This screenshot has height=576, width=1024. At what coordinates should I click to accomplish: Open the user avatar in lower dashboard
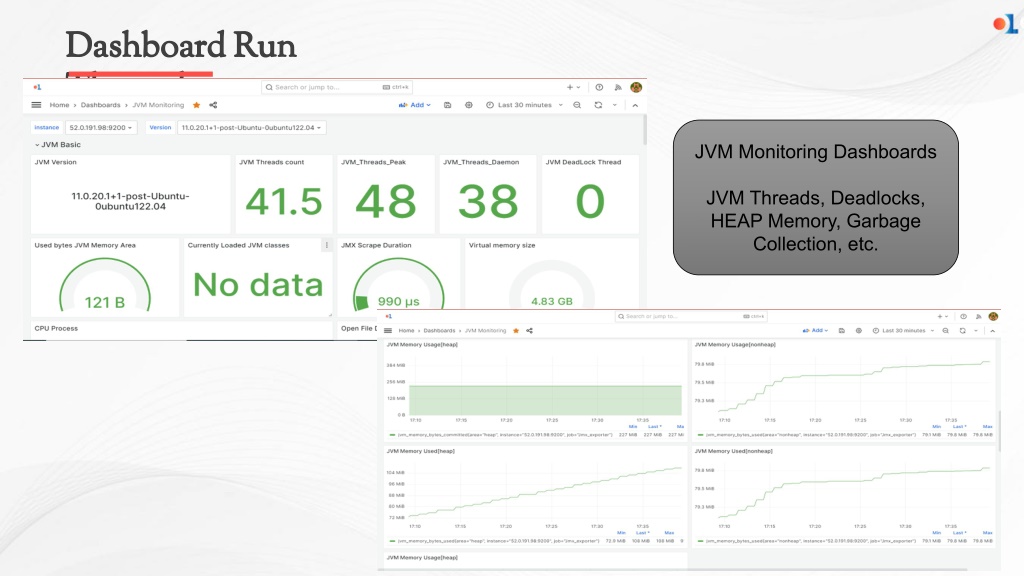(x=993, y=316)
